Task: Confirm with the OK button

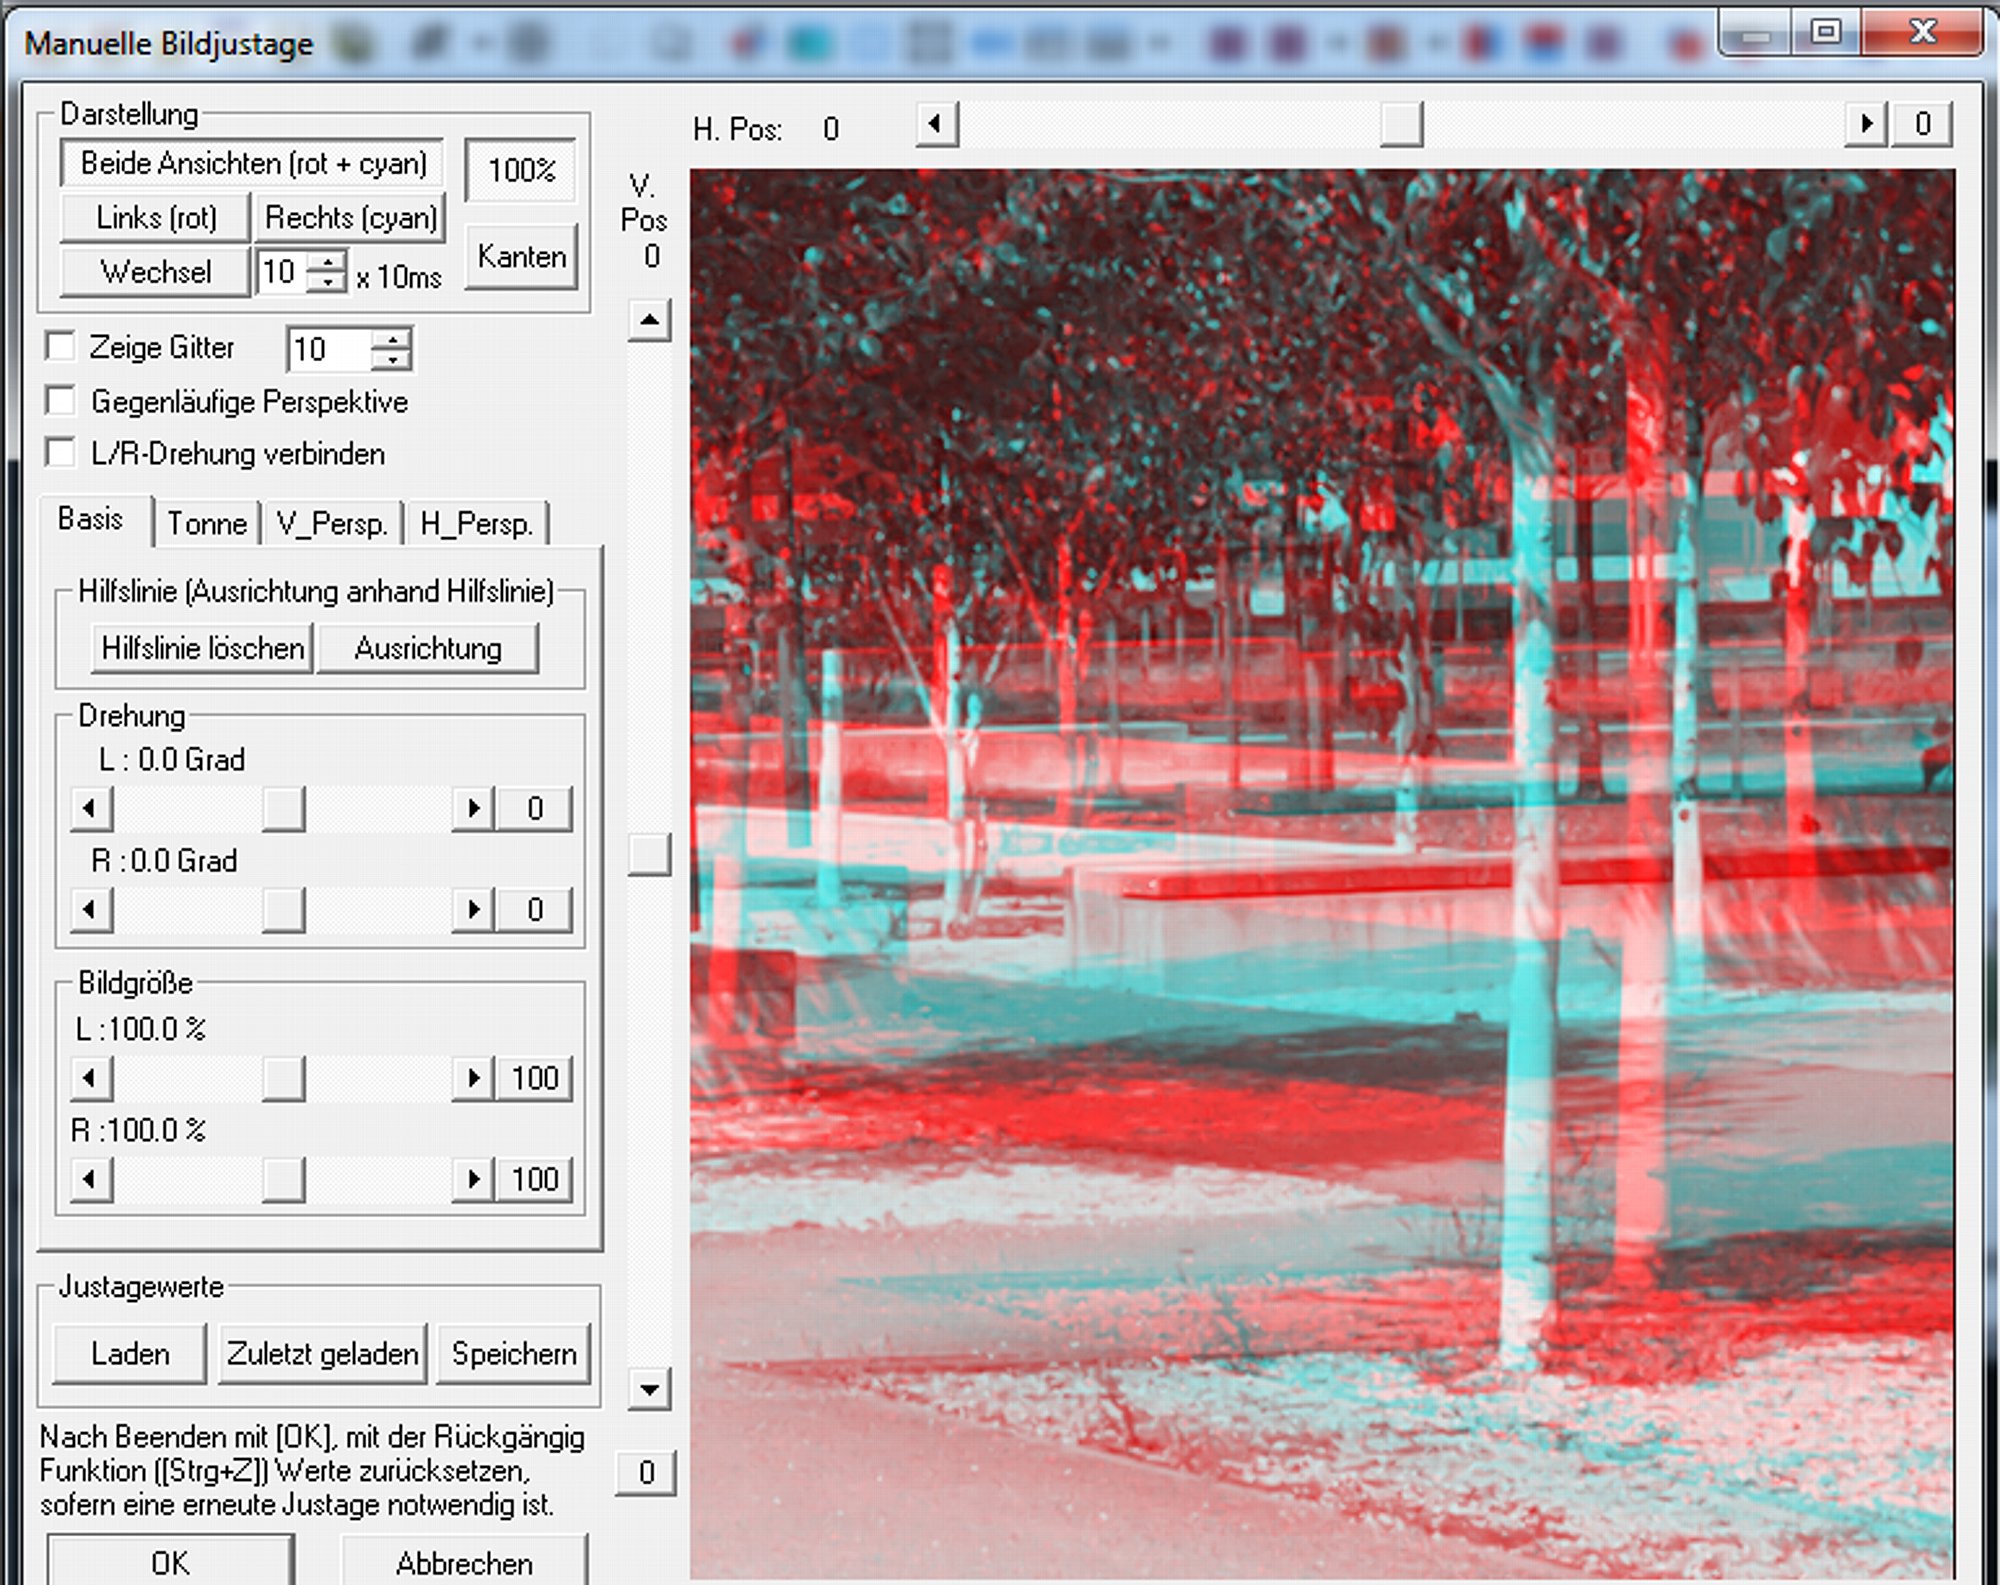Action: coord(170,1561)
